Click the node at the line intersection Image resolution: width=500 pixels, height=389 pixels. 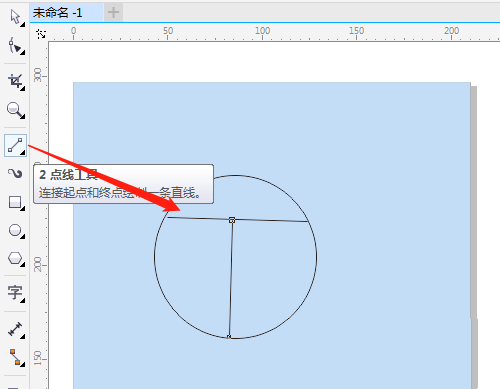pos(232,220)
